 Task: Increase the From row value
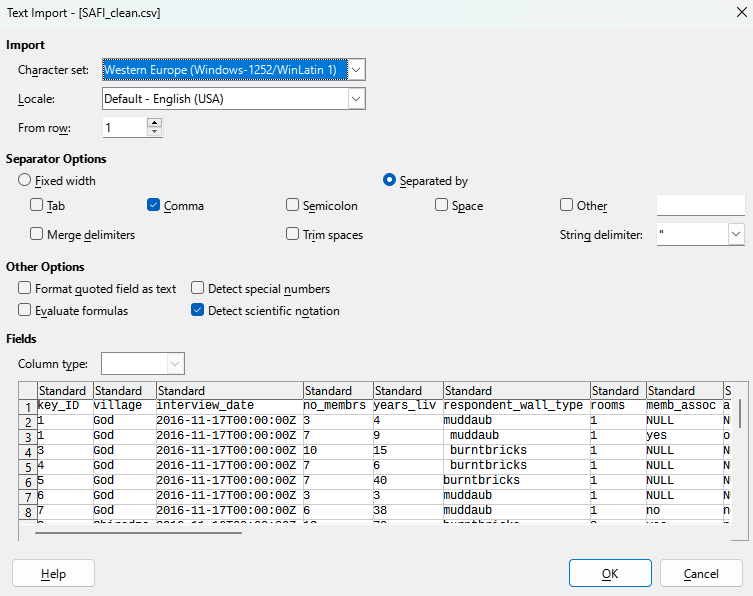pos(154,122)
